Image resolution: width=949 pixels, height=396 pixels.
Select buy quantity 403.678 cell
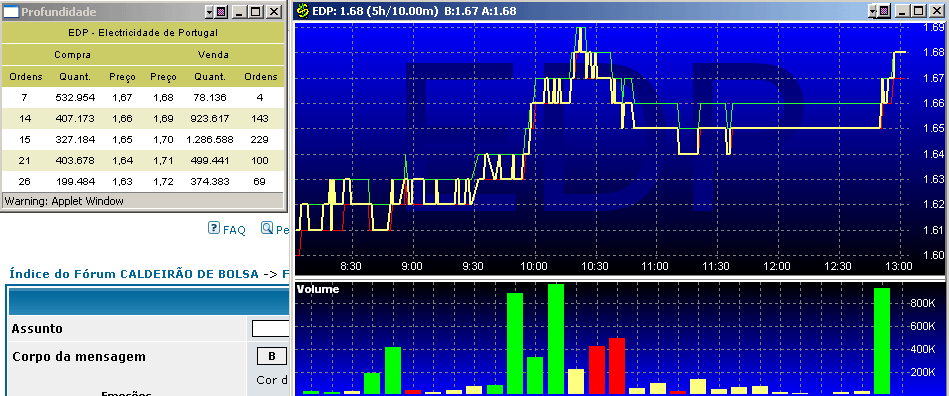click(75, 160)
